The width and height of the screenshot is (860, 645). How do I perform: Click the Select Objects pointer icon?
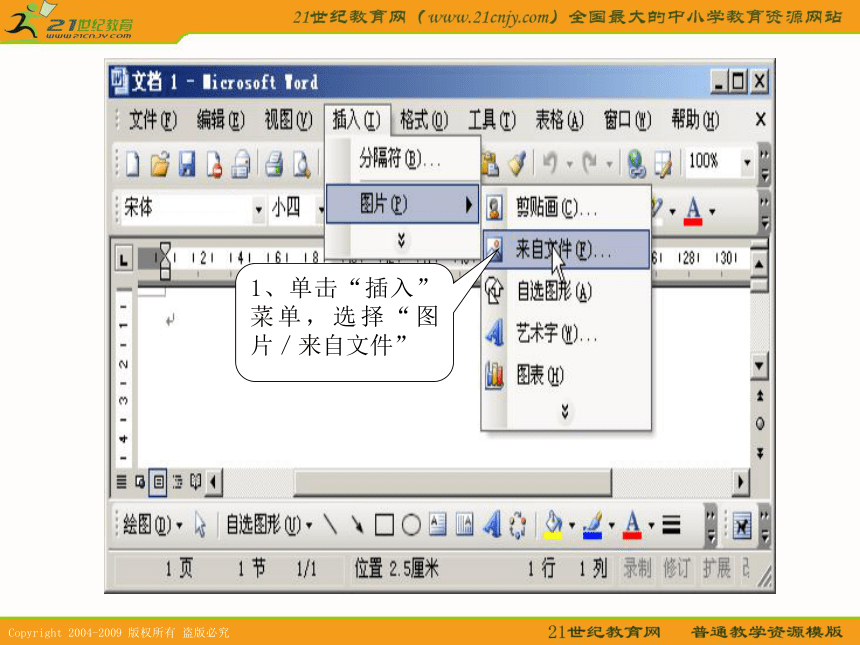coord(200,525)
